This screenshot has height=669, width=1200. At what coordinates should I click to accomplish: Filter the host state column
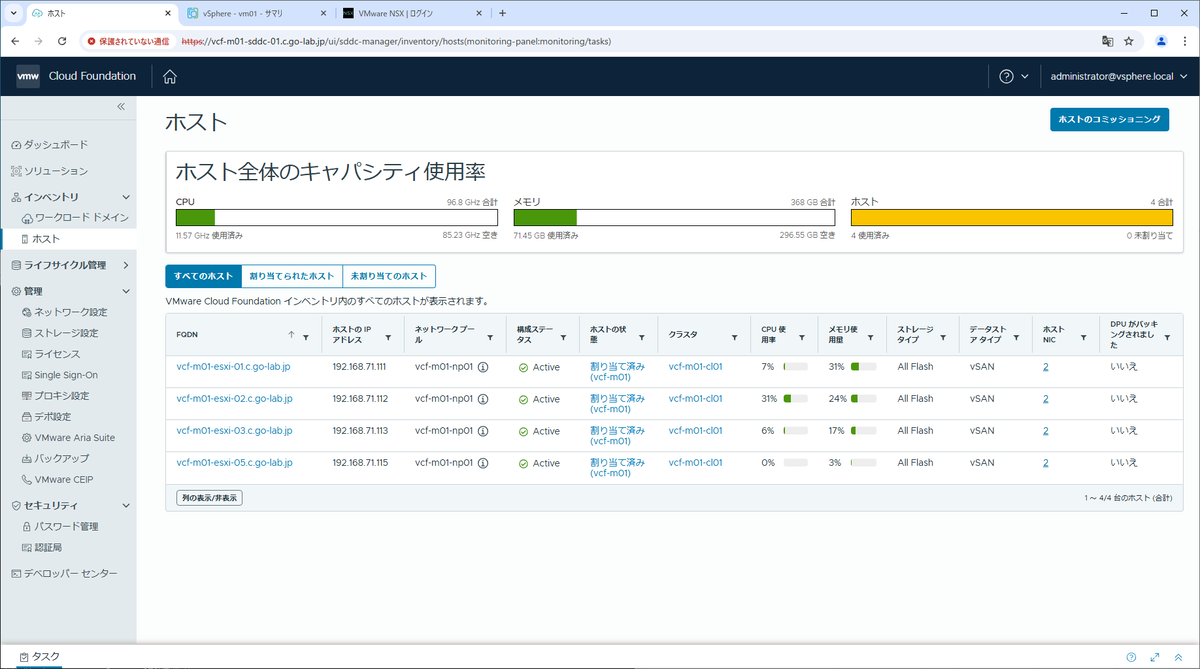tap(642, 337)
